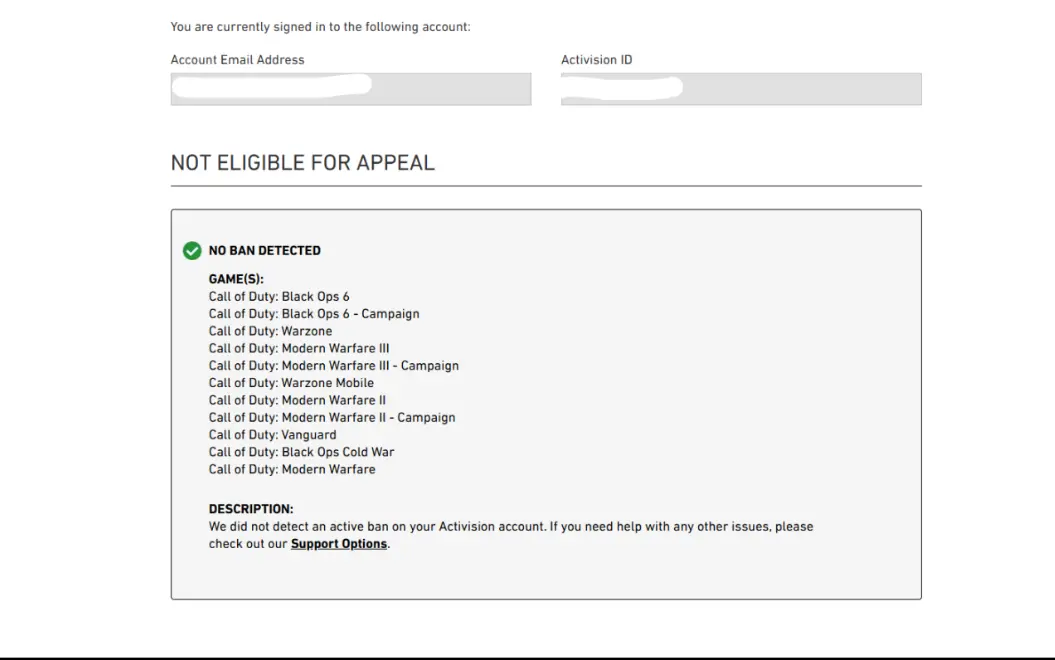The width and height of the screenshot is (1055, 660).
Task: Select the Black Ops Cold War entry
Action: tap(301, 452)
